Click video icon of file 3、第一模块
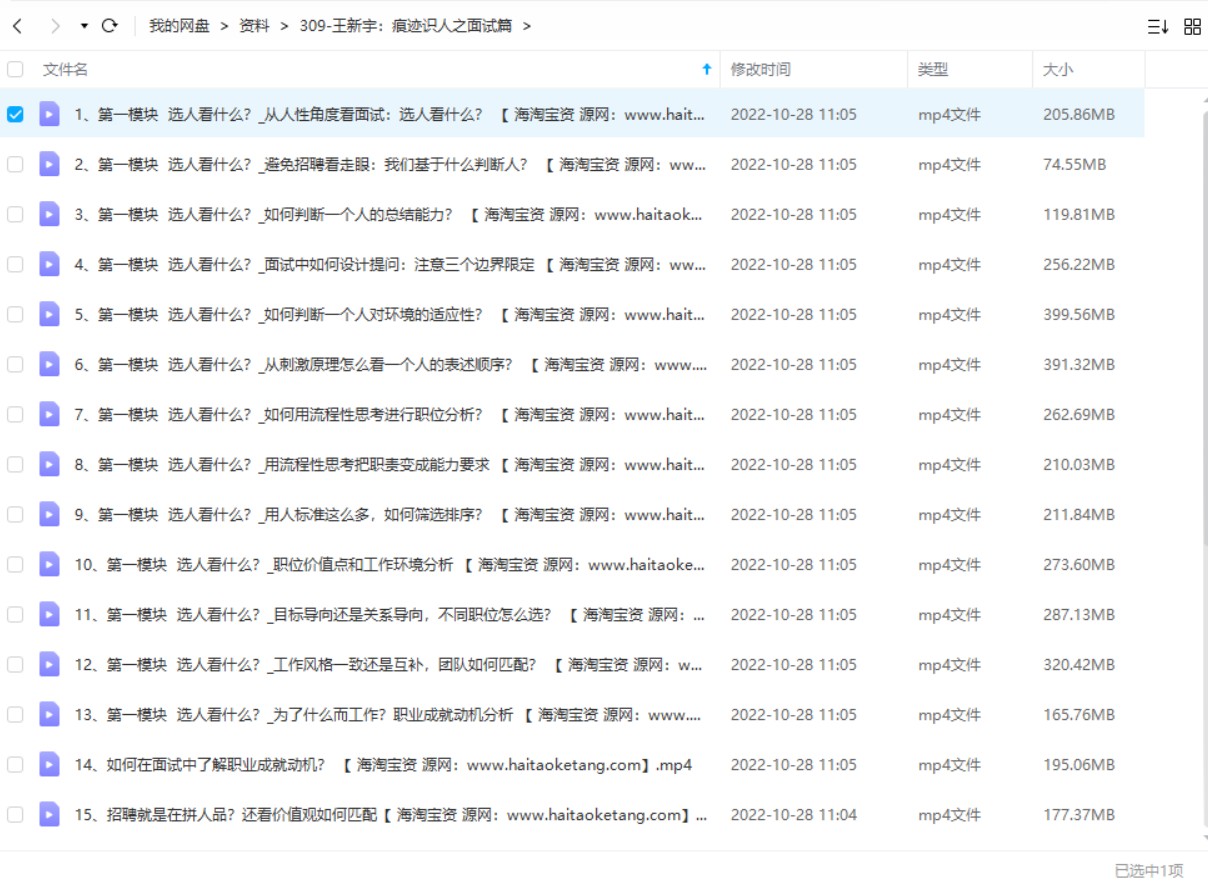This screenshot has width=1208, height=882. tap(49, 214)
